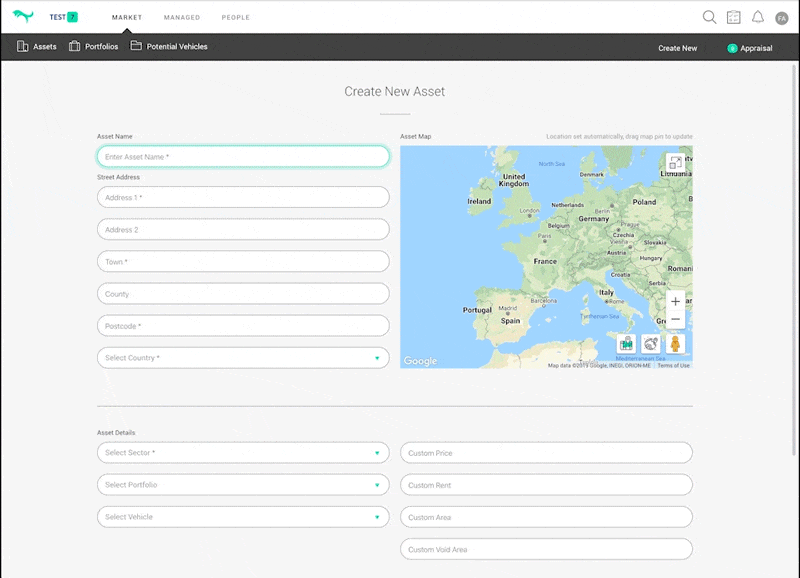Click the Custom Void Area field
This screenshot has width=800, height=578.
[546, 549]
